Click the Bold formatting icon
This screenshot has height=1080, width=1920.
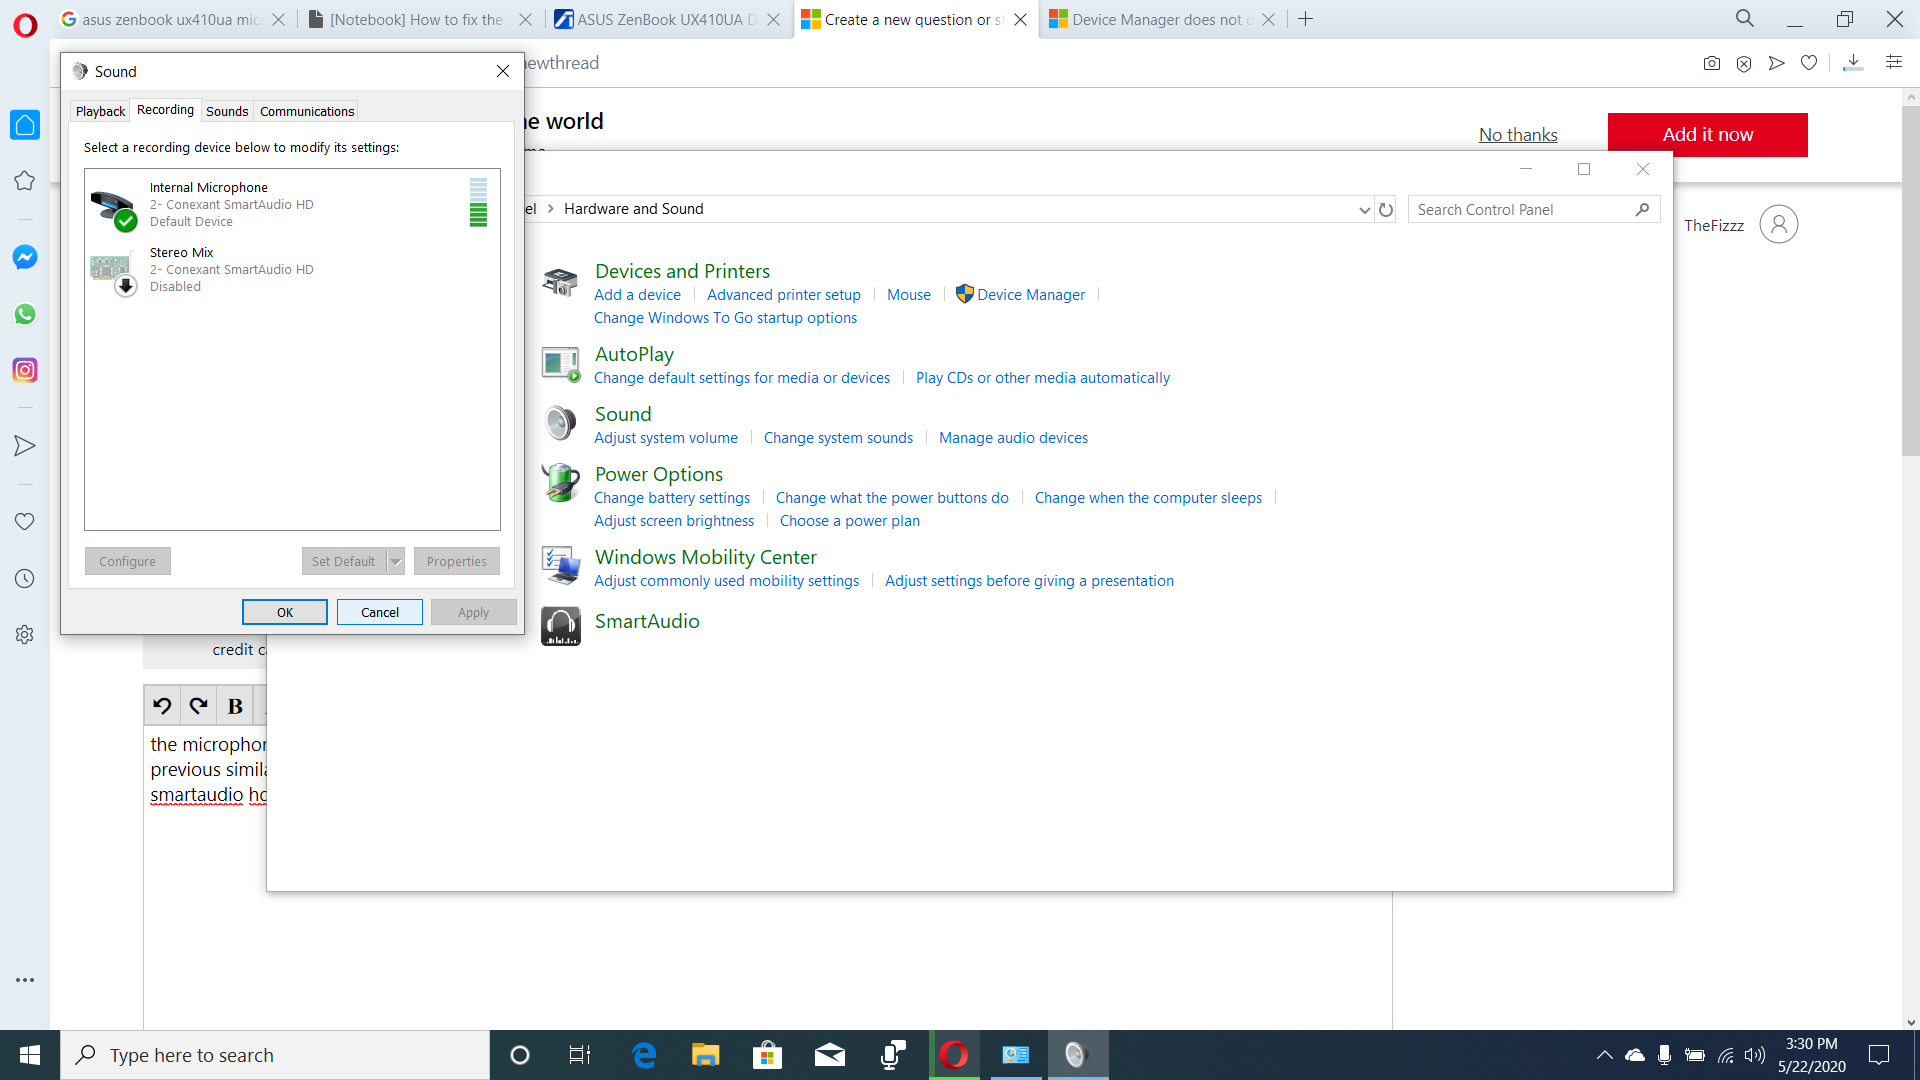pos(235,706)
